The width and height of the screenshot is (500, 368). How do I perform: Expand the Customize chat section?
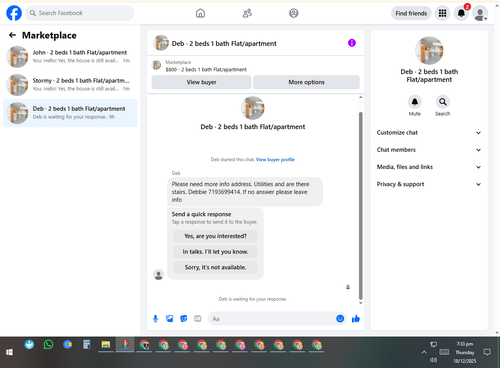pyautogui.click(x=429, y=133)
